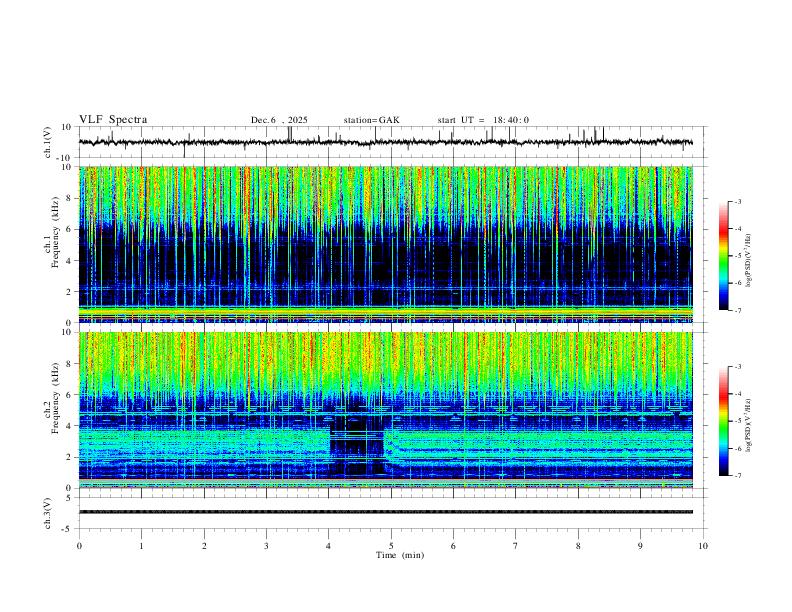The width and height of the screenshot is (792, 612).
Task: Click time axis tick label "4"
Action: [x=329, y=546]
